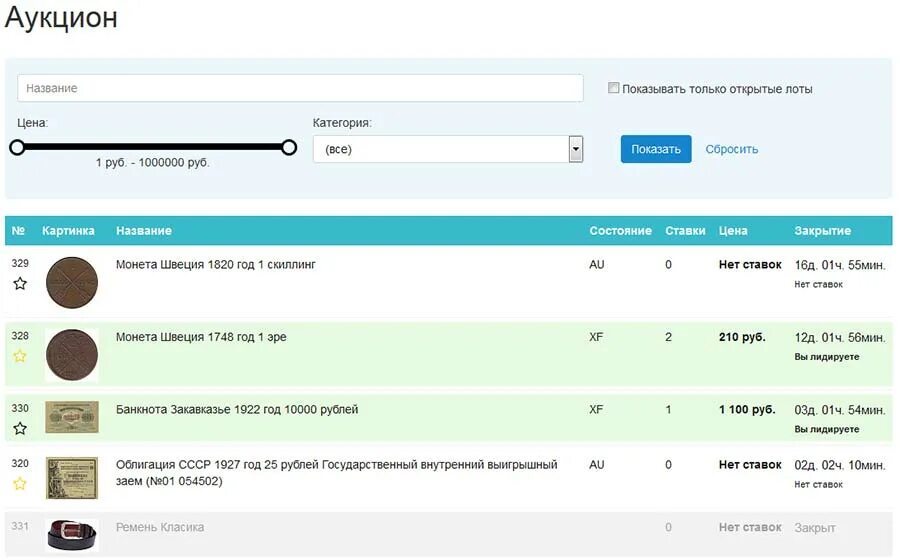The image size is (900, 560).
Task: Star lot 329 as favorite
Action: pyautogui.click(x=20, y=283)
